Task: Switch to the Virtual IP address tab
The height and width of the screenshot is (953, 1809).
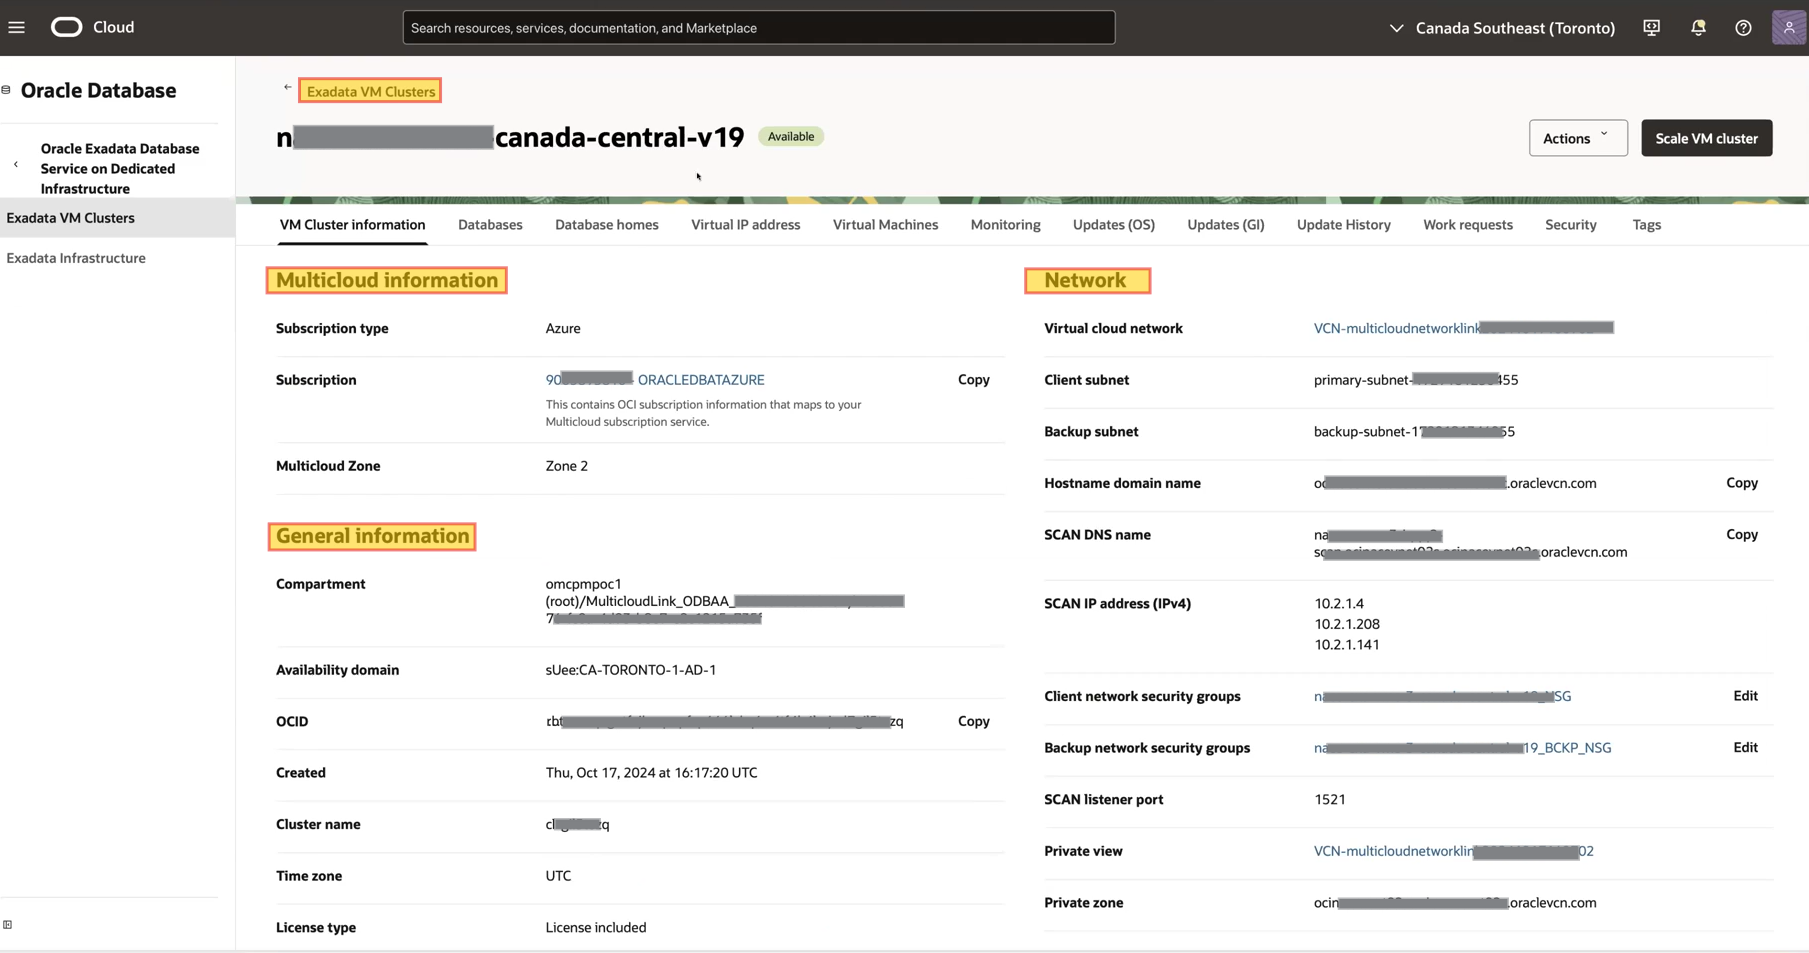Action: click(x=746, y=225)
